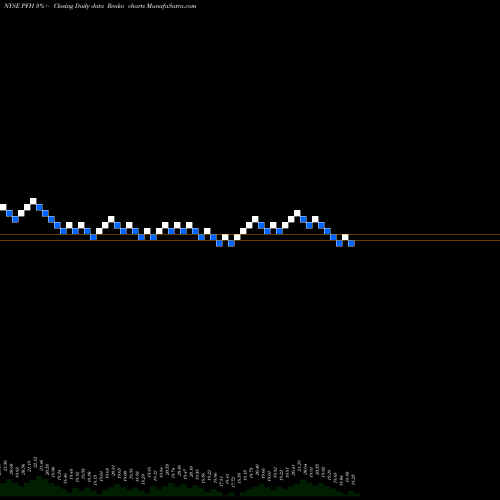Click the 21.29 price label at the bottom
The width and height of the screenshot is (500, 500).
[299, 465]
